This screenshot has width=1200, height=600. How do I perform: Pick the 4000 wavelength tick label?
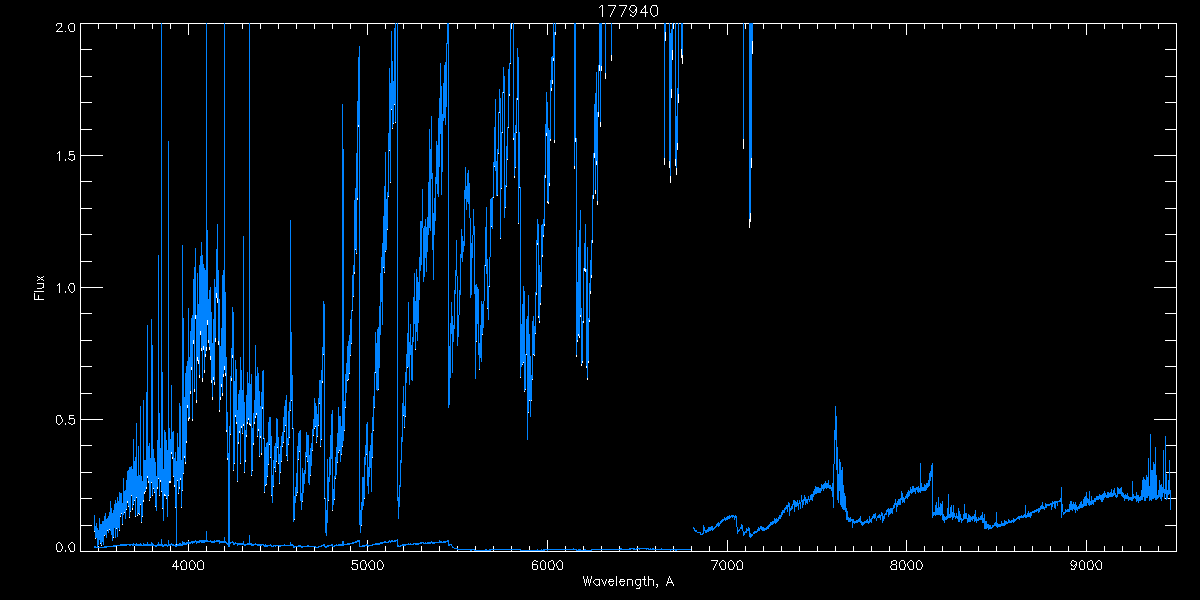coord(188,566)
